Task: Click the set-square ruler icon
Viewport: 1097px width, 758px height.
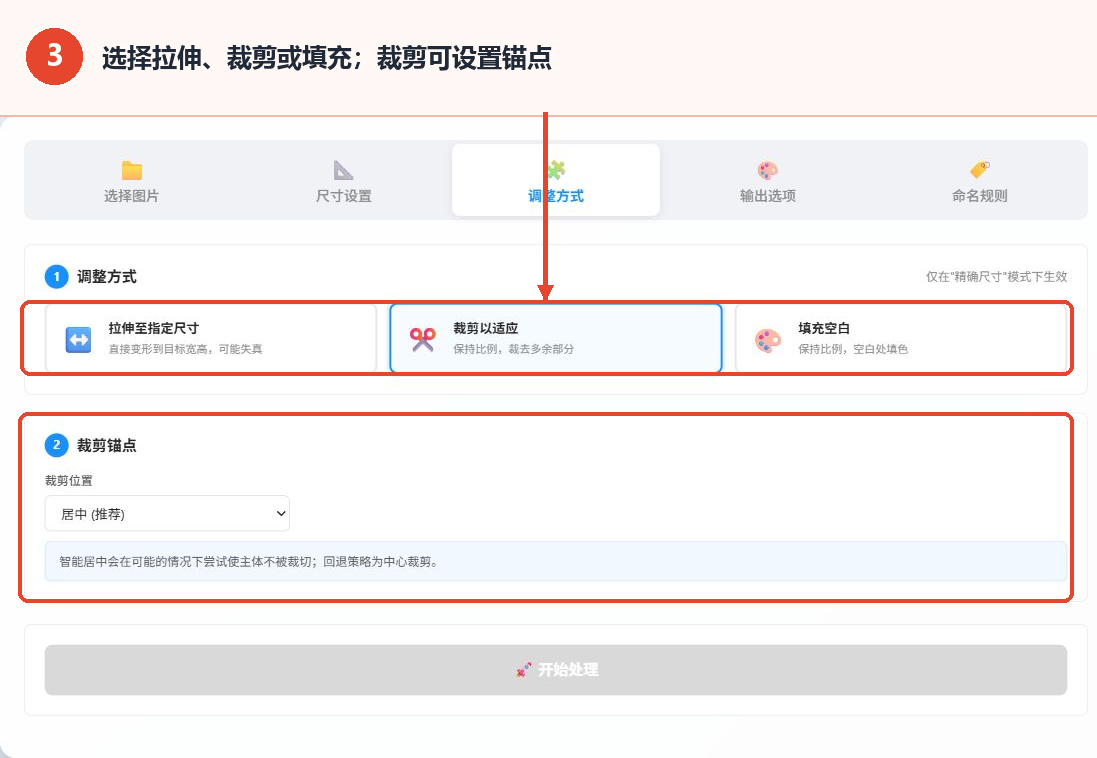Action: (x=344, y=170)
